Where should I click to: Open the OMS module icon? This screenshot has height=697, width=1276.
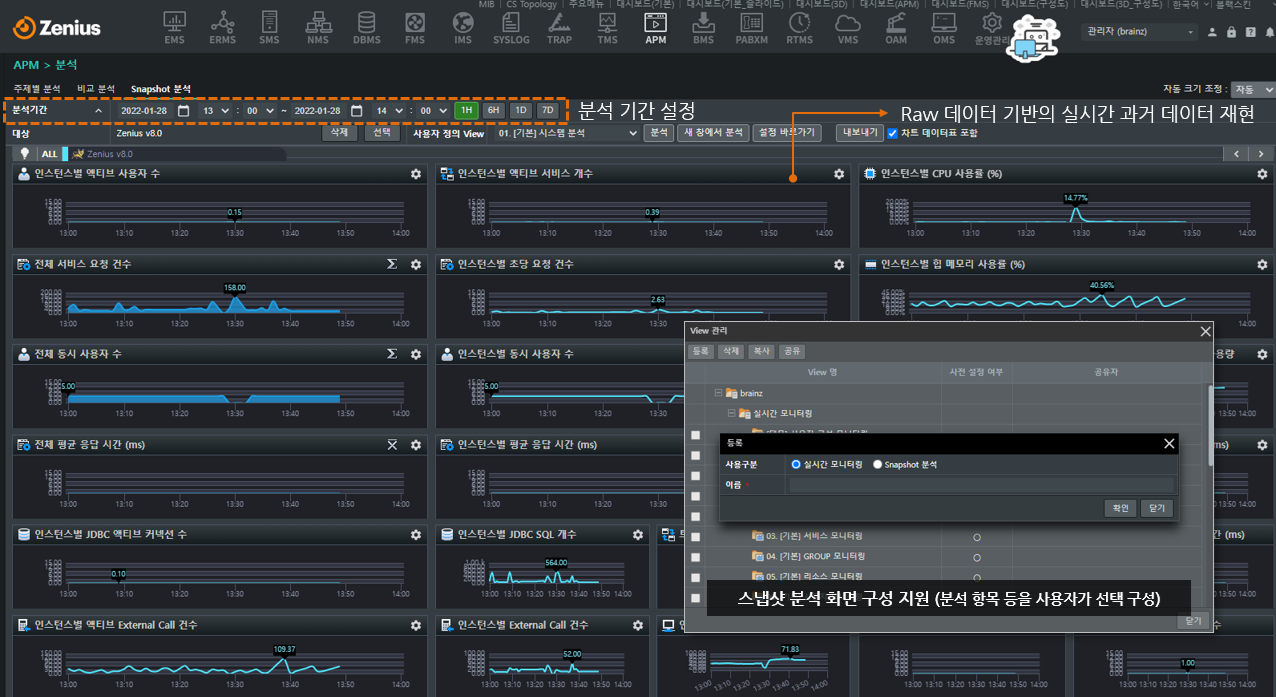click(943, 27)
